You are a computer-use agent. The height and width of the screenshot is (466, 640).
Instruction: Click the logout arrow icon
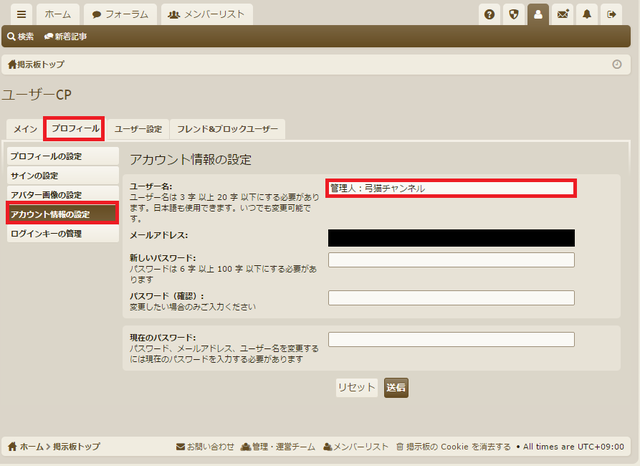[611, 15]
